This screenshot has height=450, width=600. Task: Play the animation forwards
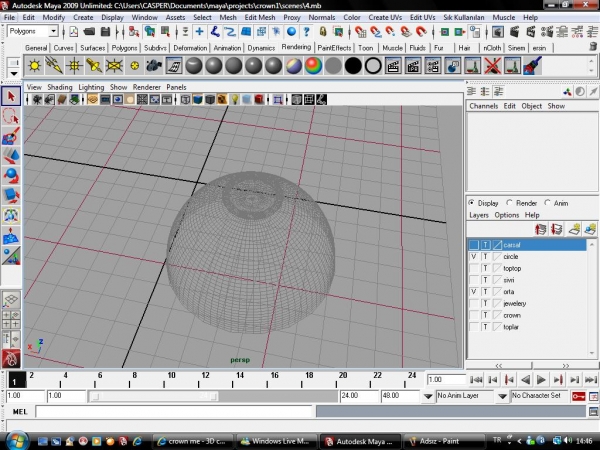tap(541, 380)
